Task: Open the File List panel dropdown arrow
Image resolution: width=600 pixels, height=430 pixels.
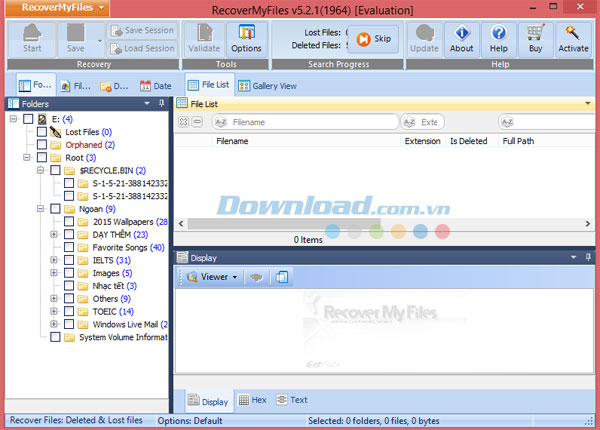Action: point(587,103)
